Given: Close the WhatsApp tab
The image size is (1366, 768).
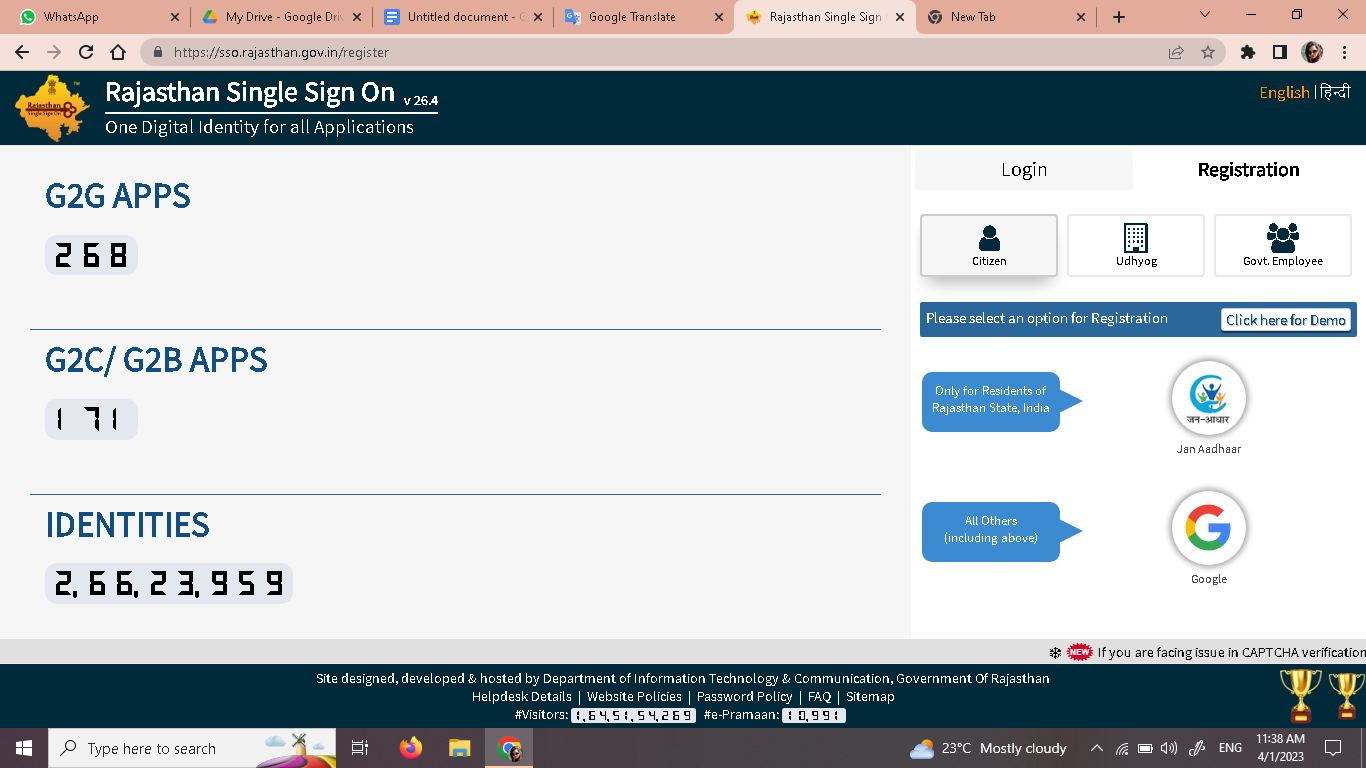Looking at the screenshot, I should click(x=175, y=17).
